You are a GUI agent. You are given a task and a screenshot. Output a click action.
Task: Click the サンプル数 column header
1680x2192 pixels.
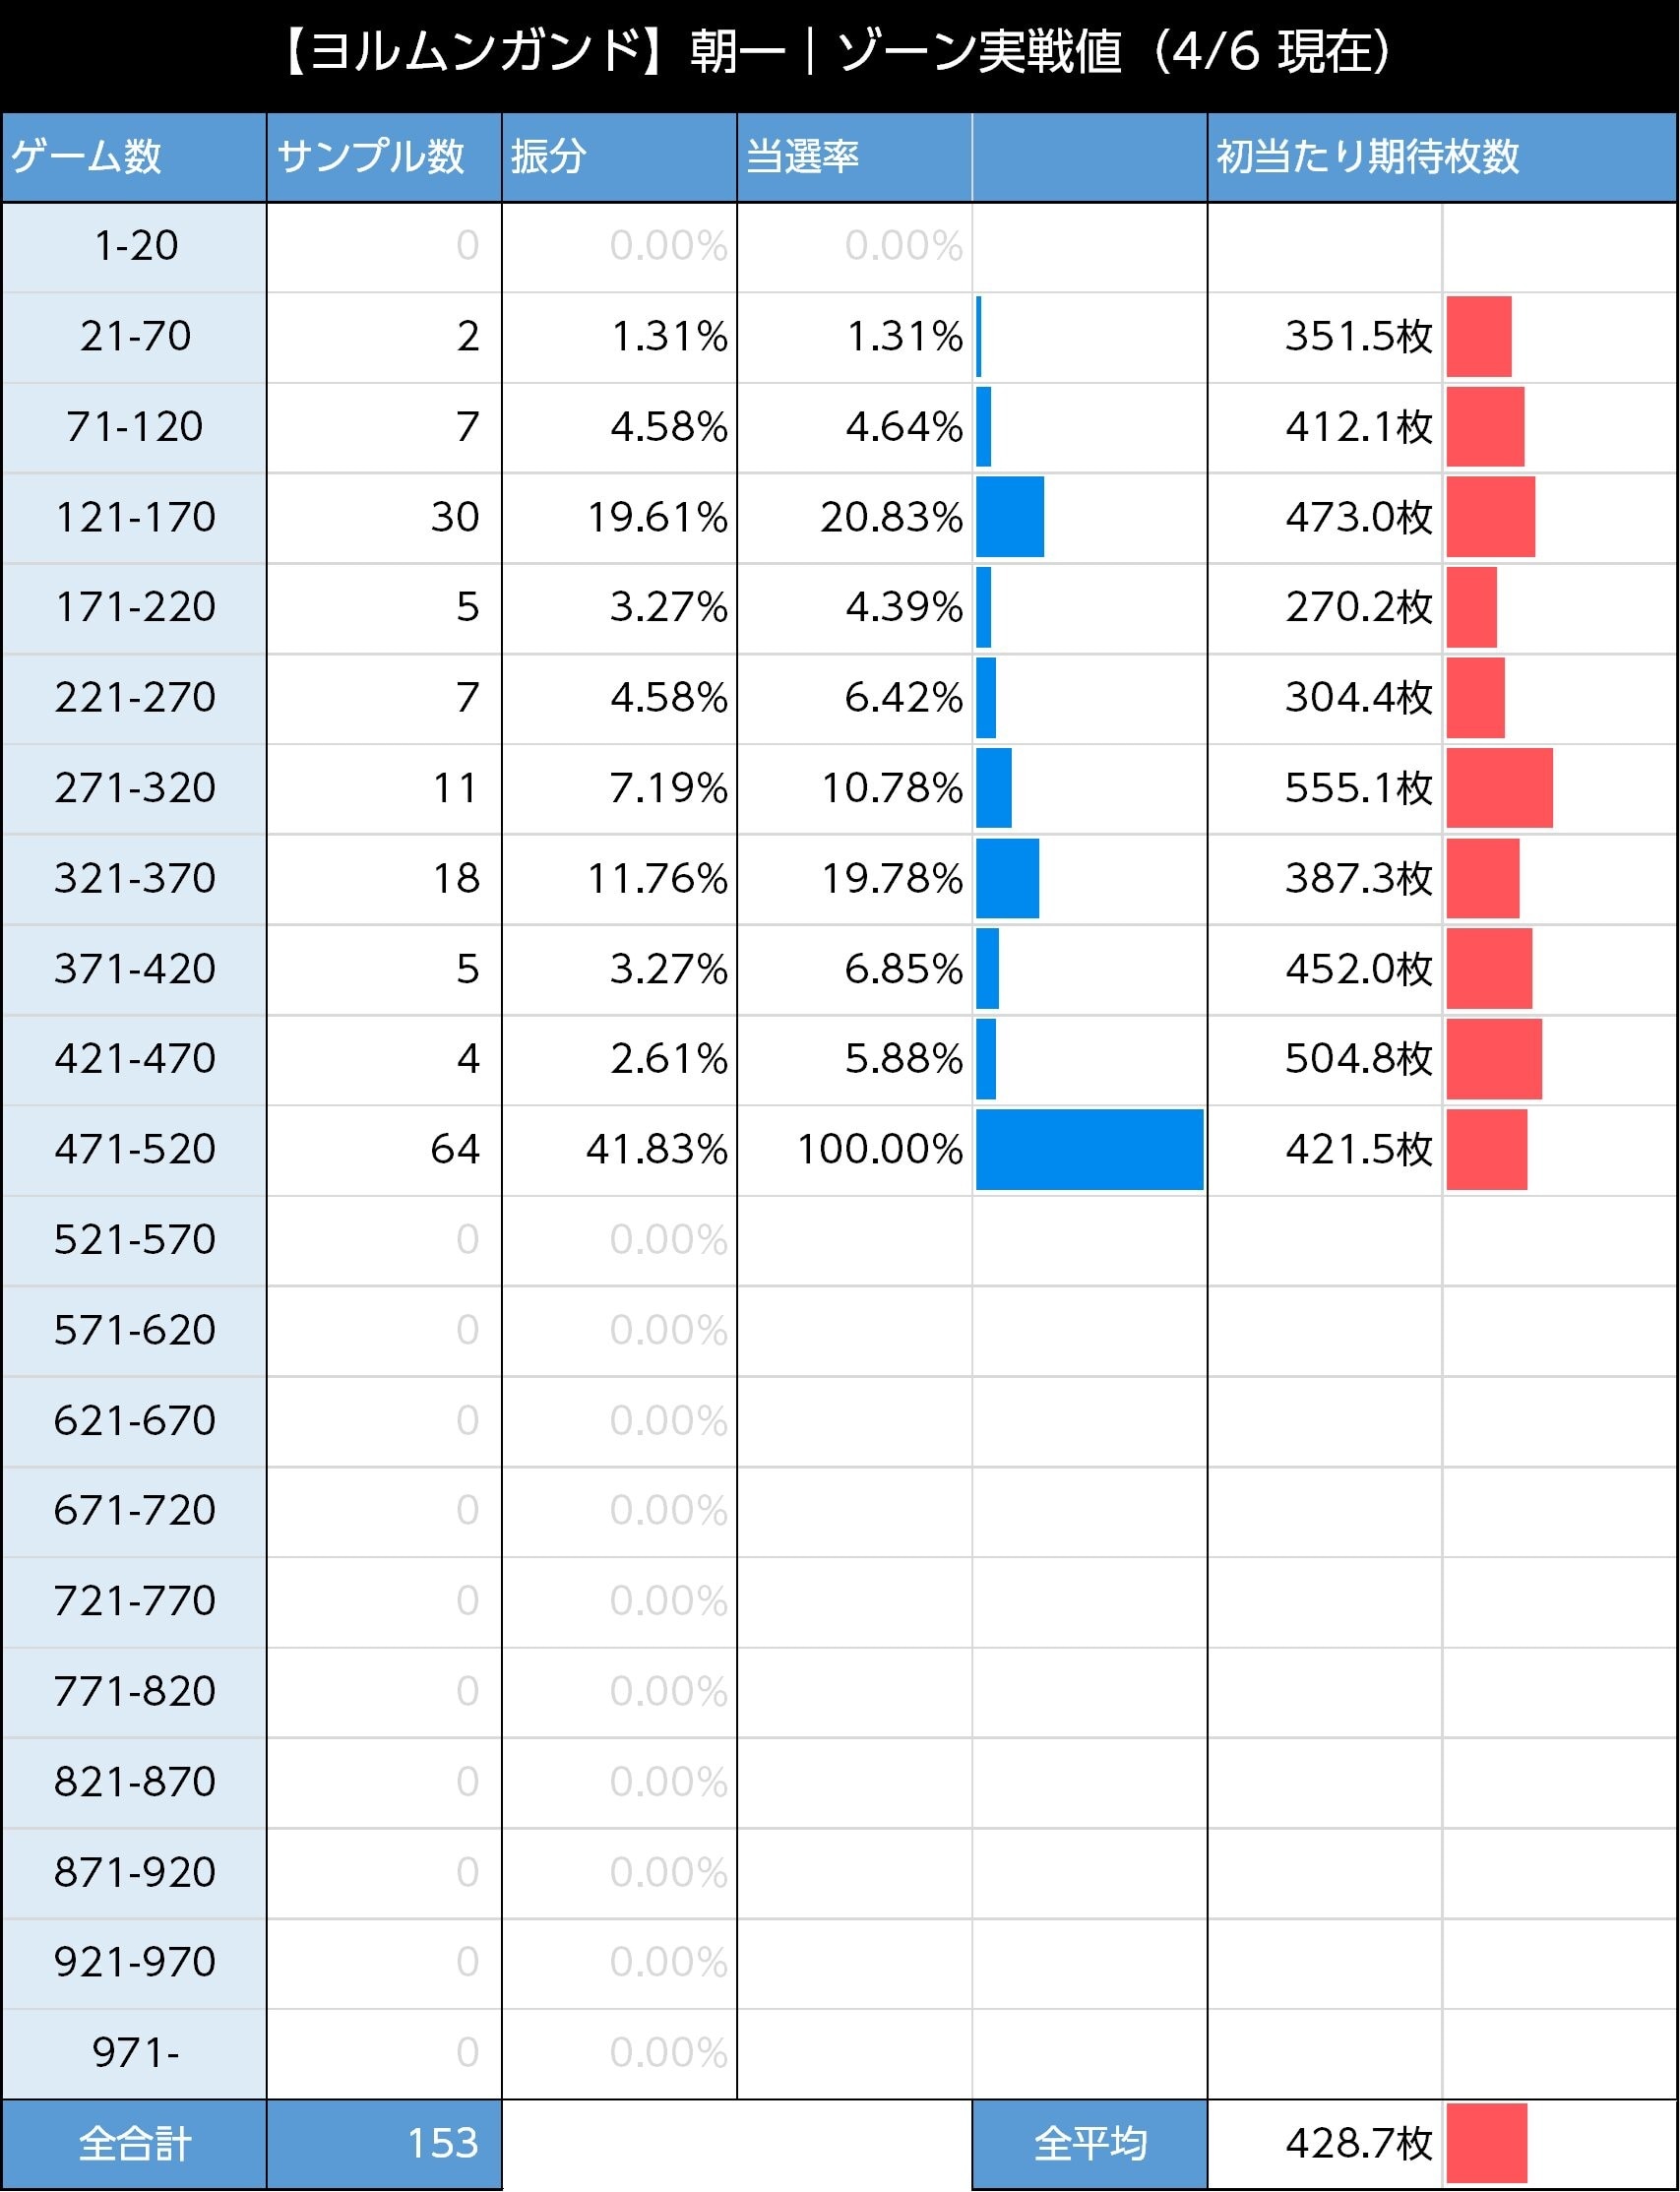pyautogui.click(x=371, y=157)
